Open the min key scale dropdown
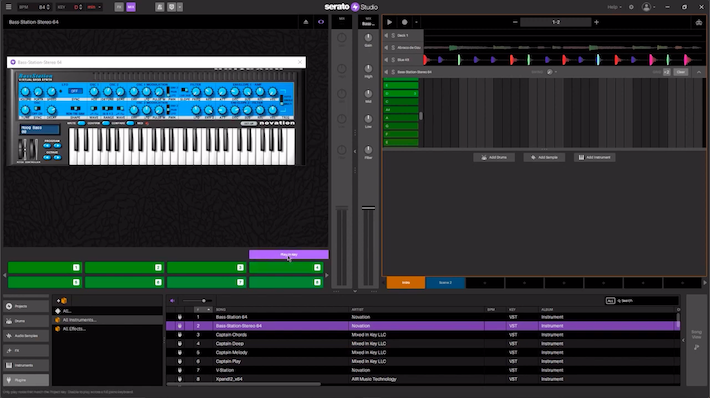This screenshot has height=398, width=710. click(x=94, y=7)
